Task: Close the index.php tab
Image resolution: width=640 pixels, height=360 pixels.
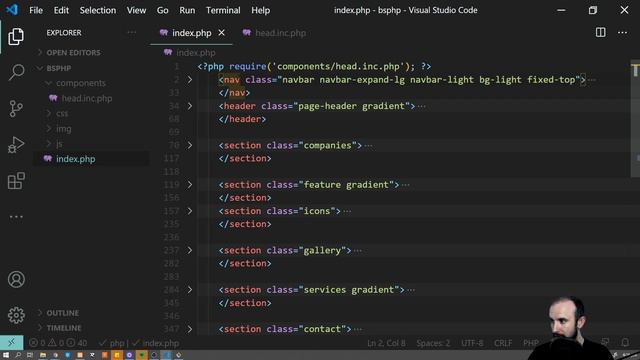Action: tap(221, 33)
